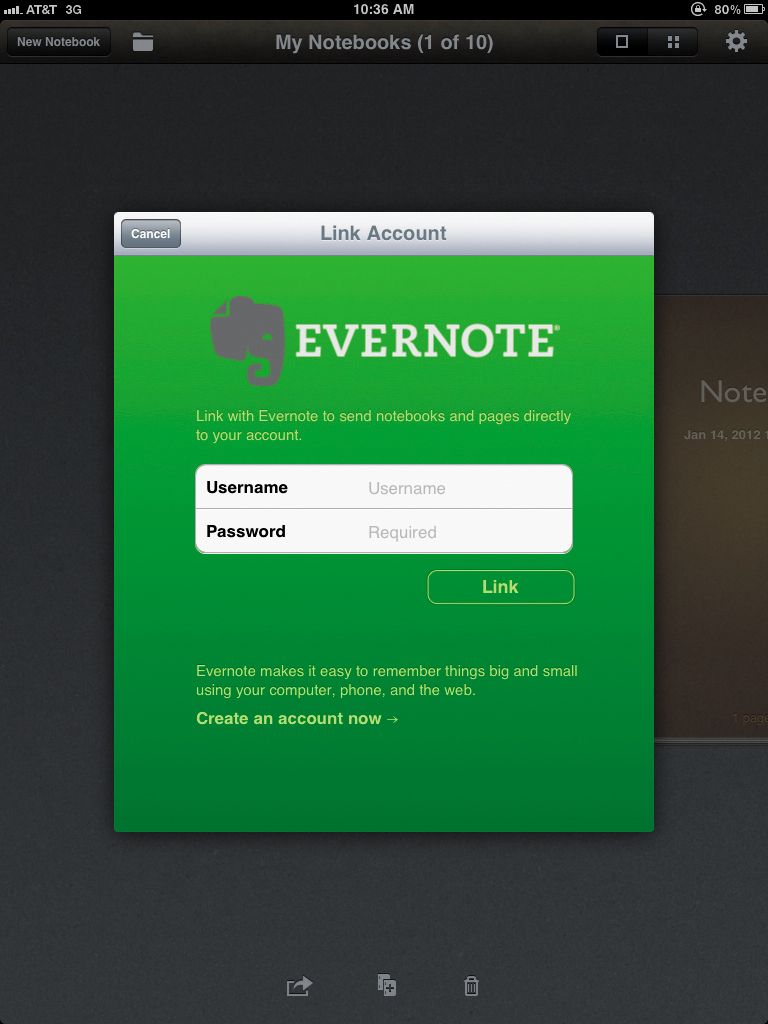Tap the 10:36 AM clock
768x1024 pixels.
[383, 9]
